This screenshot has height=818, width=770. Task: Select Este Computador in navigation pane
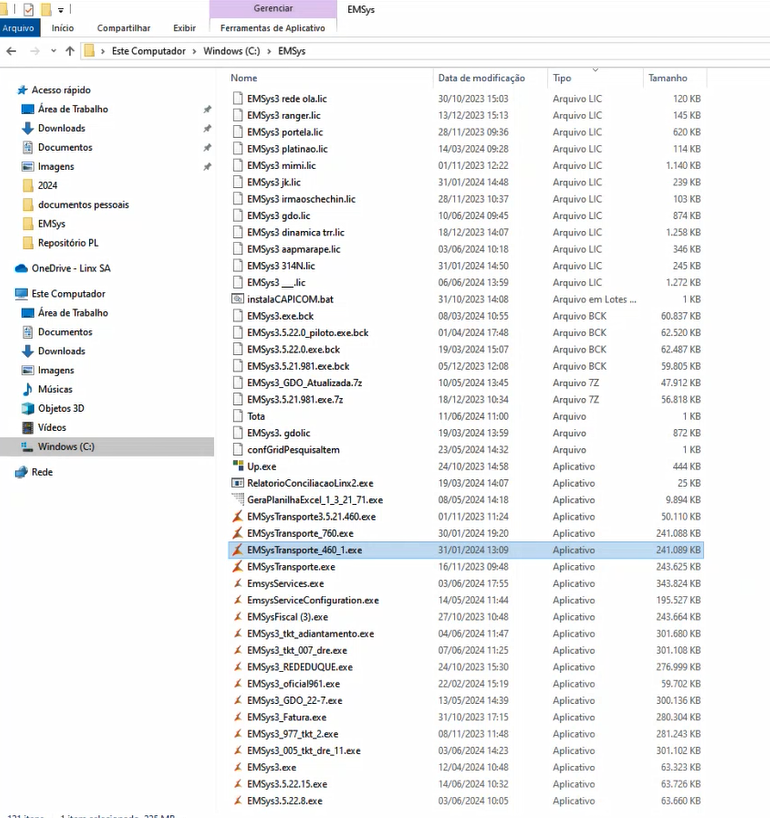[68, 294]
